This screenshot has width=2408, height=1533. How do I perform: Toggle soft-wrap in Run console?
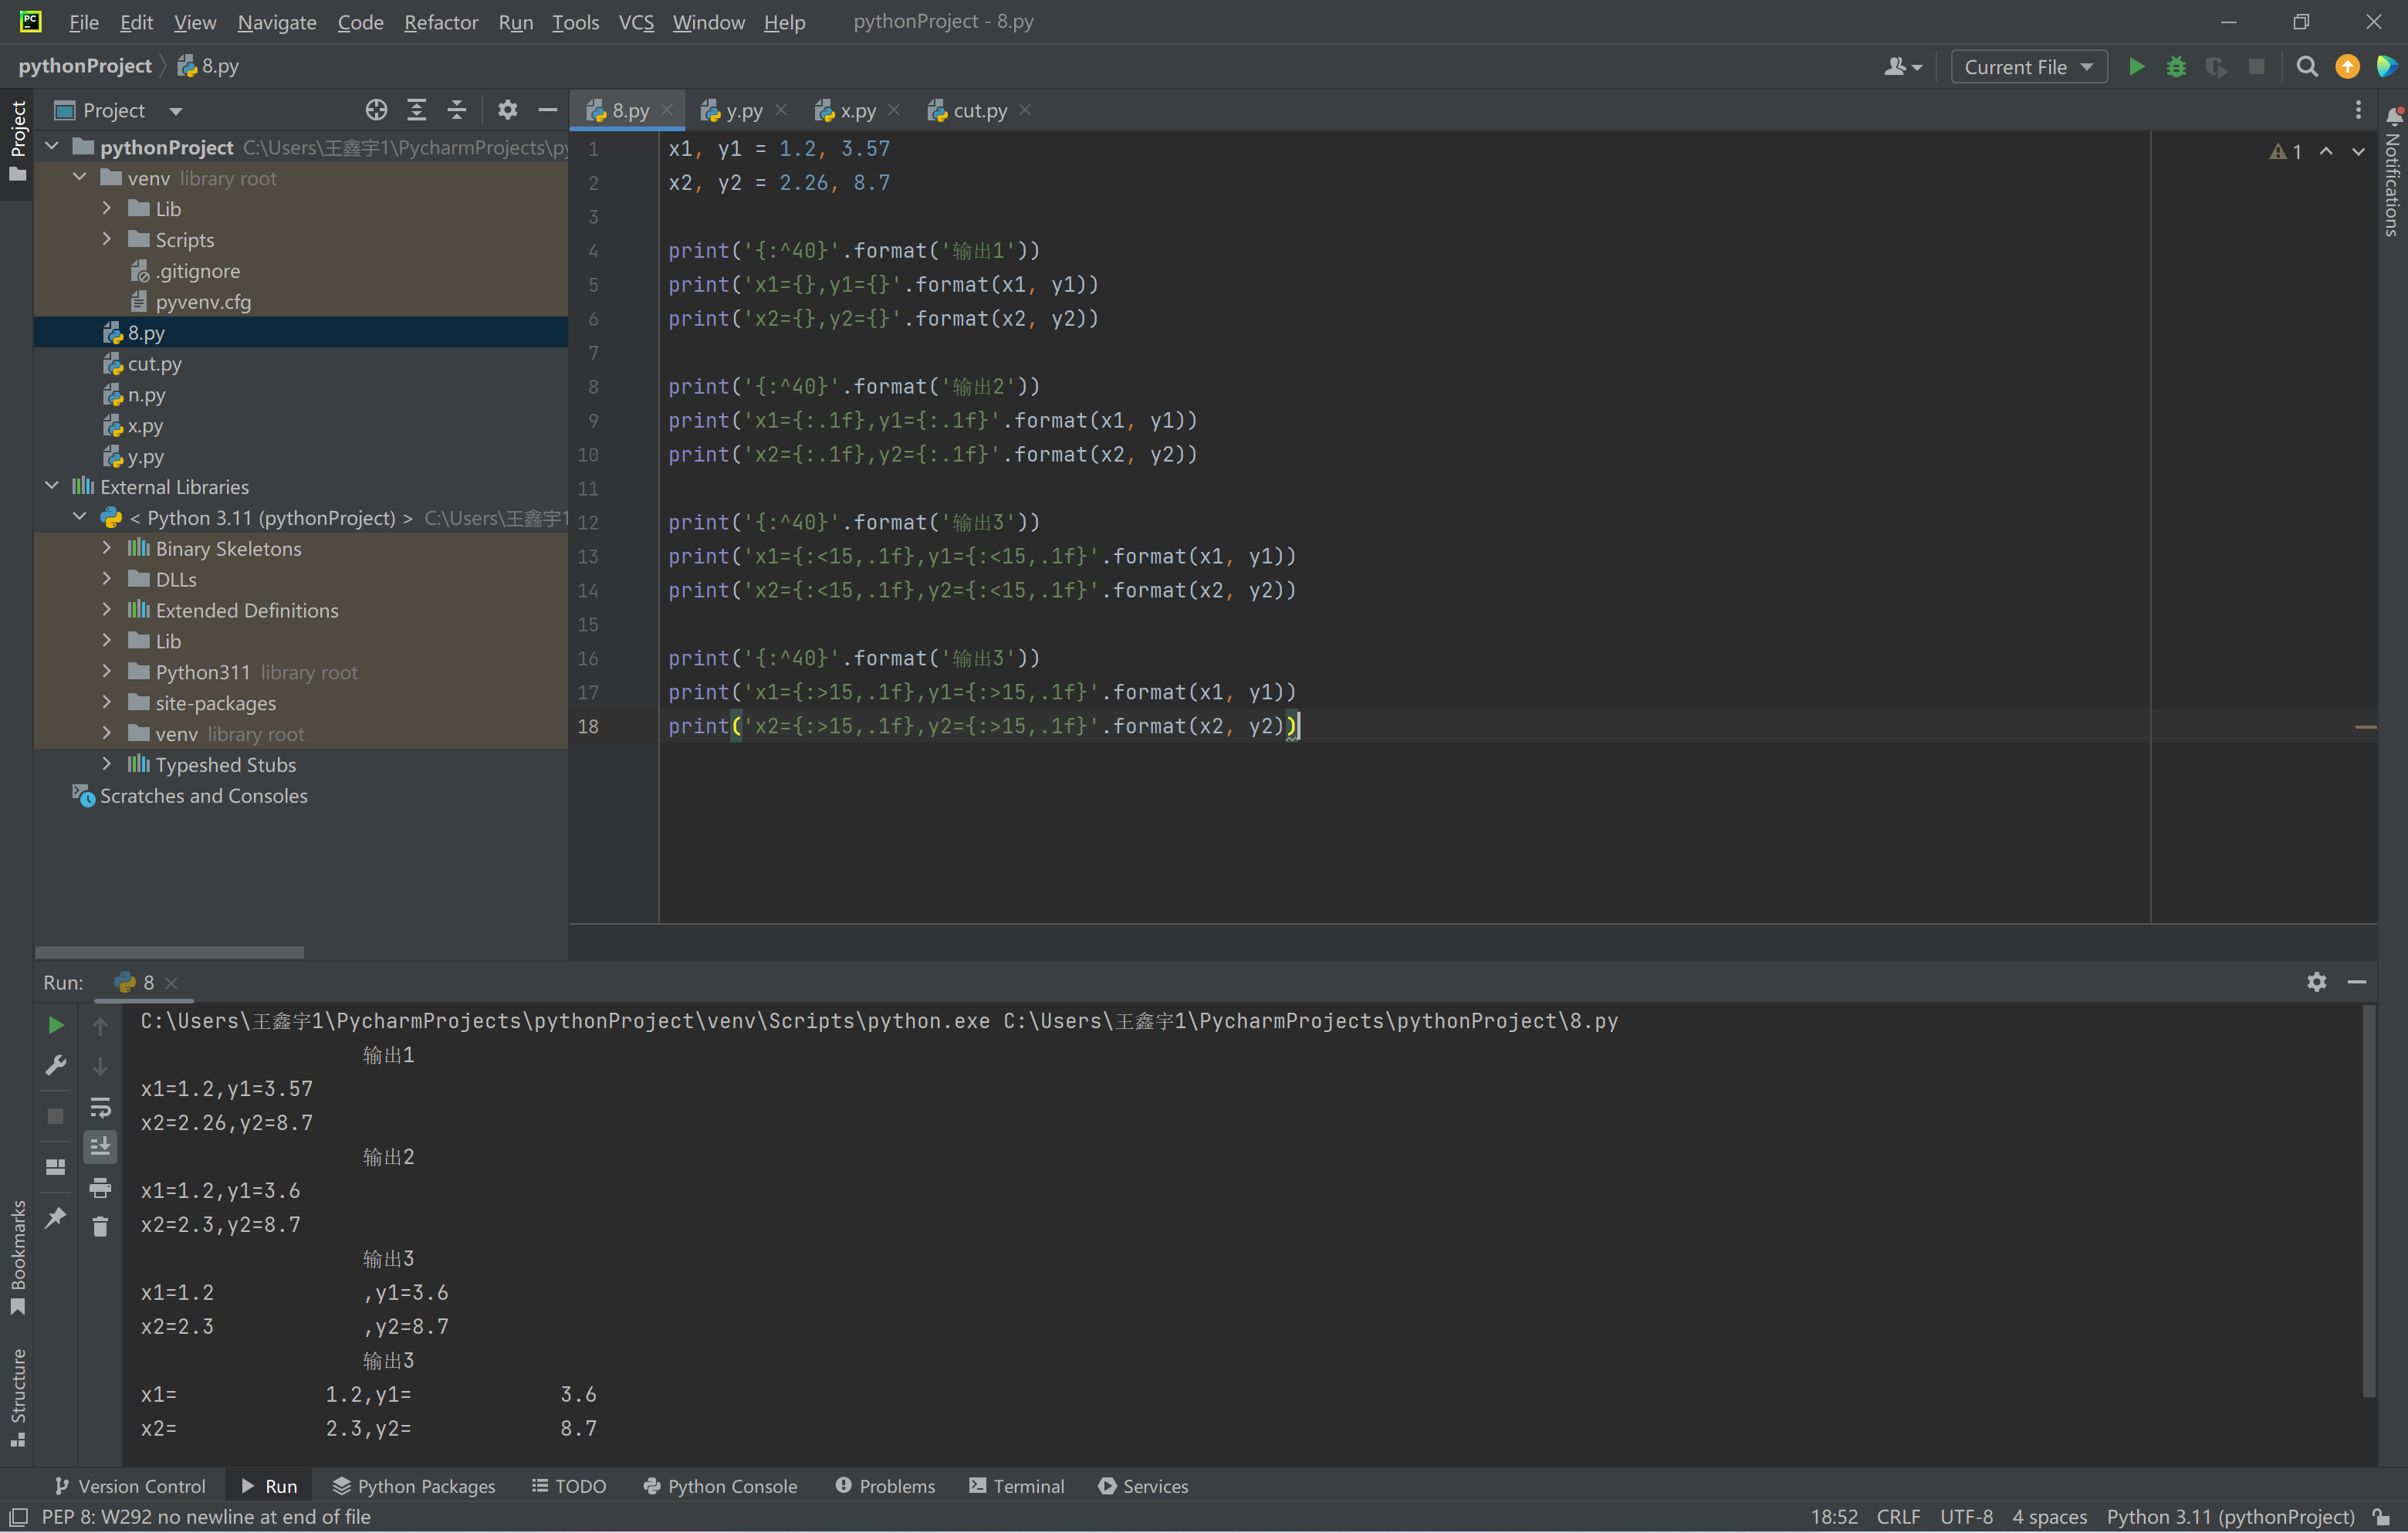click(100, 1107)
